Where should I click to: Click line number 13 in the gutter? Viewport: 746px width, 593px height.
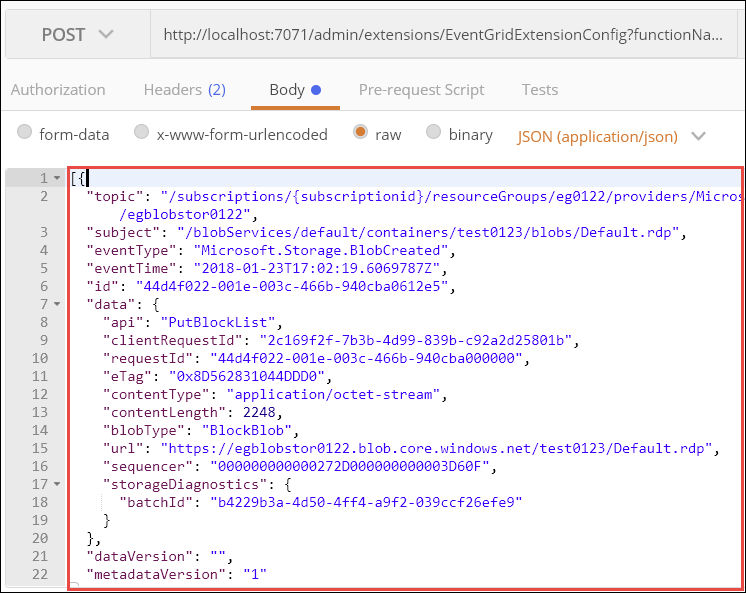pyautogui.click(x=40, y=412)
